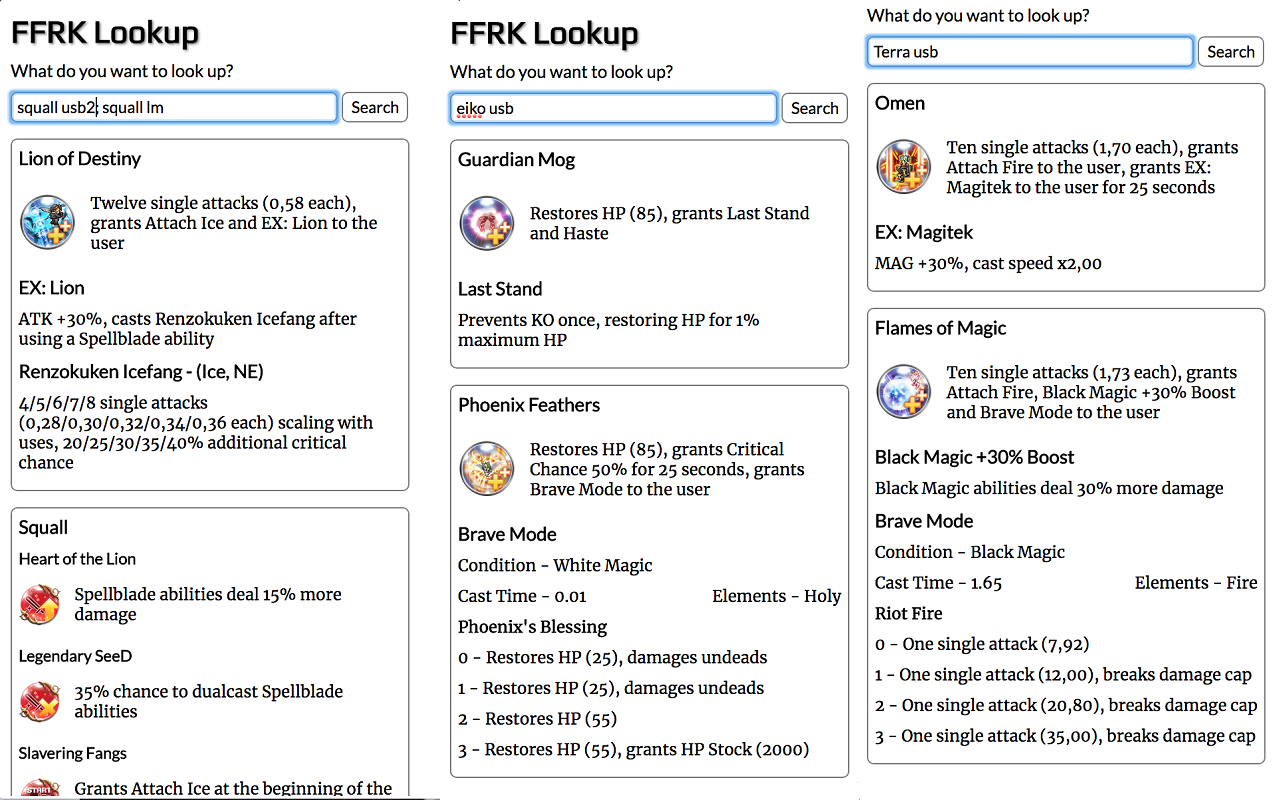Click the Heart of the Lion label
The height and width of the screenshot is (800, 1280).
[x=77, y=559]
